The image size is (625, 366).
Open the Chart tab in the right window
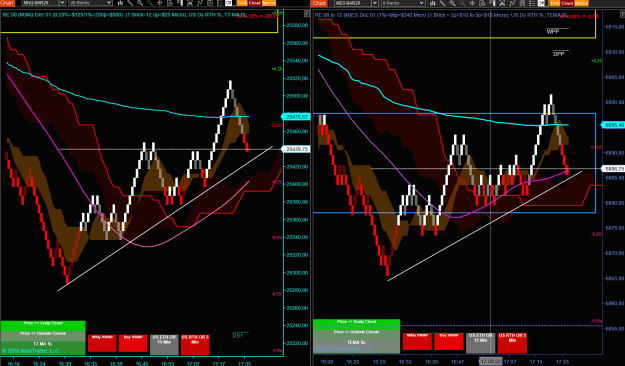pos(320,3)
